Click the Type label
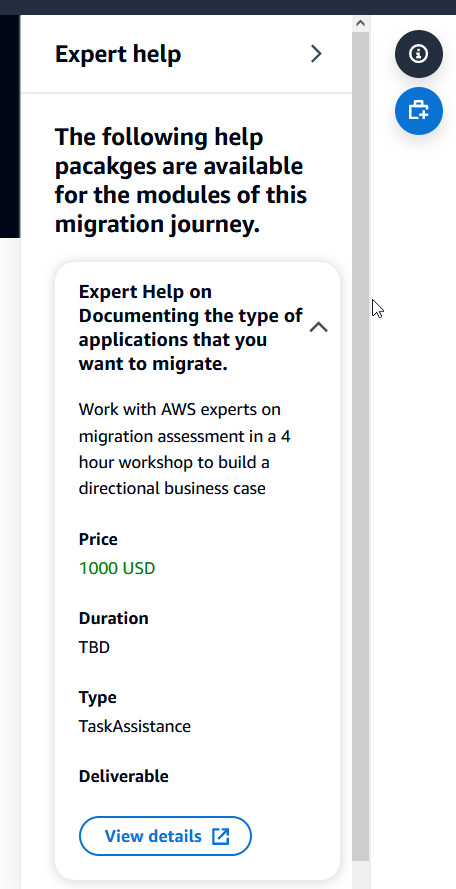Viewport: 456px width, 889px height. (98, 697)
